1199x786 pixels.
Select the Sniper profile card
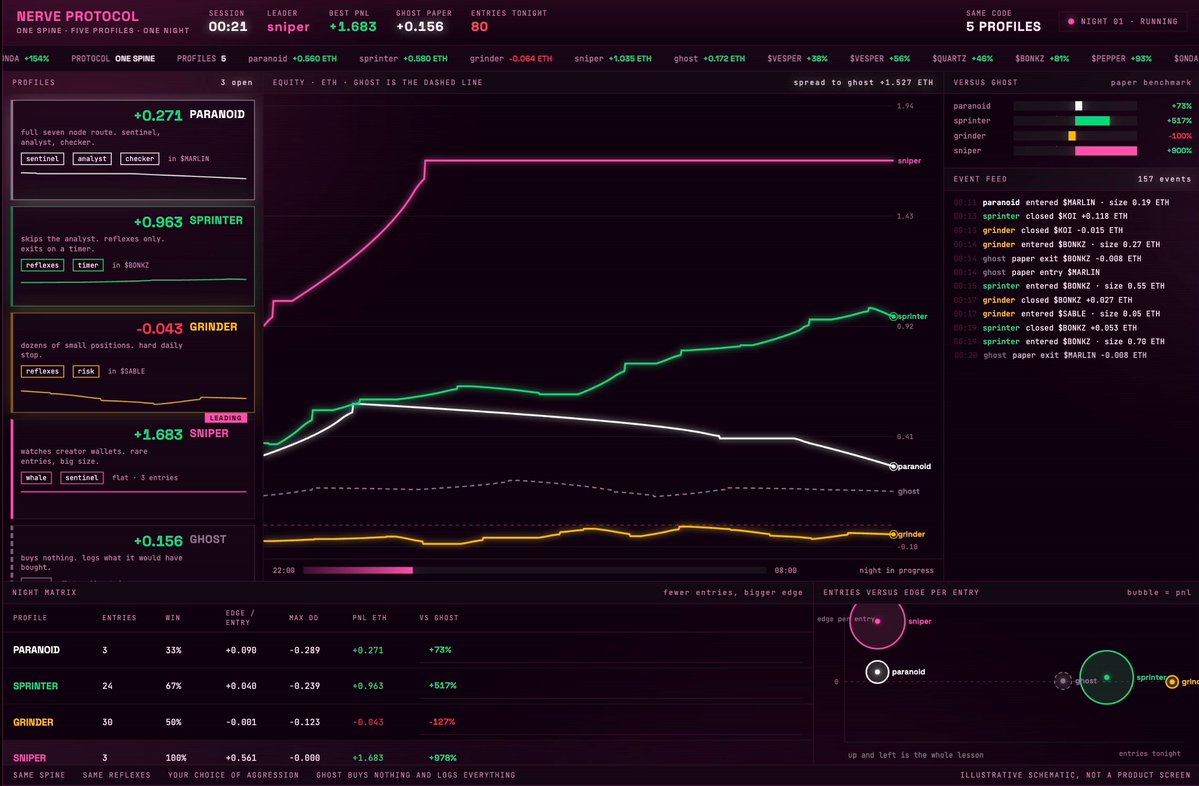[133, 469]
